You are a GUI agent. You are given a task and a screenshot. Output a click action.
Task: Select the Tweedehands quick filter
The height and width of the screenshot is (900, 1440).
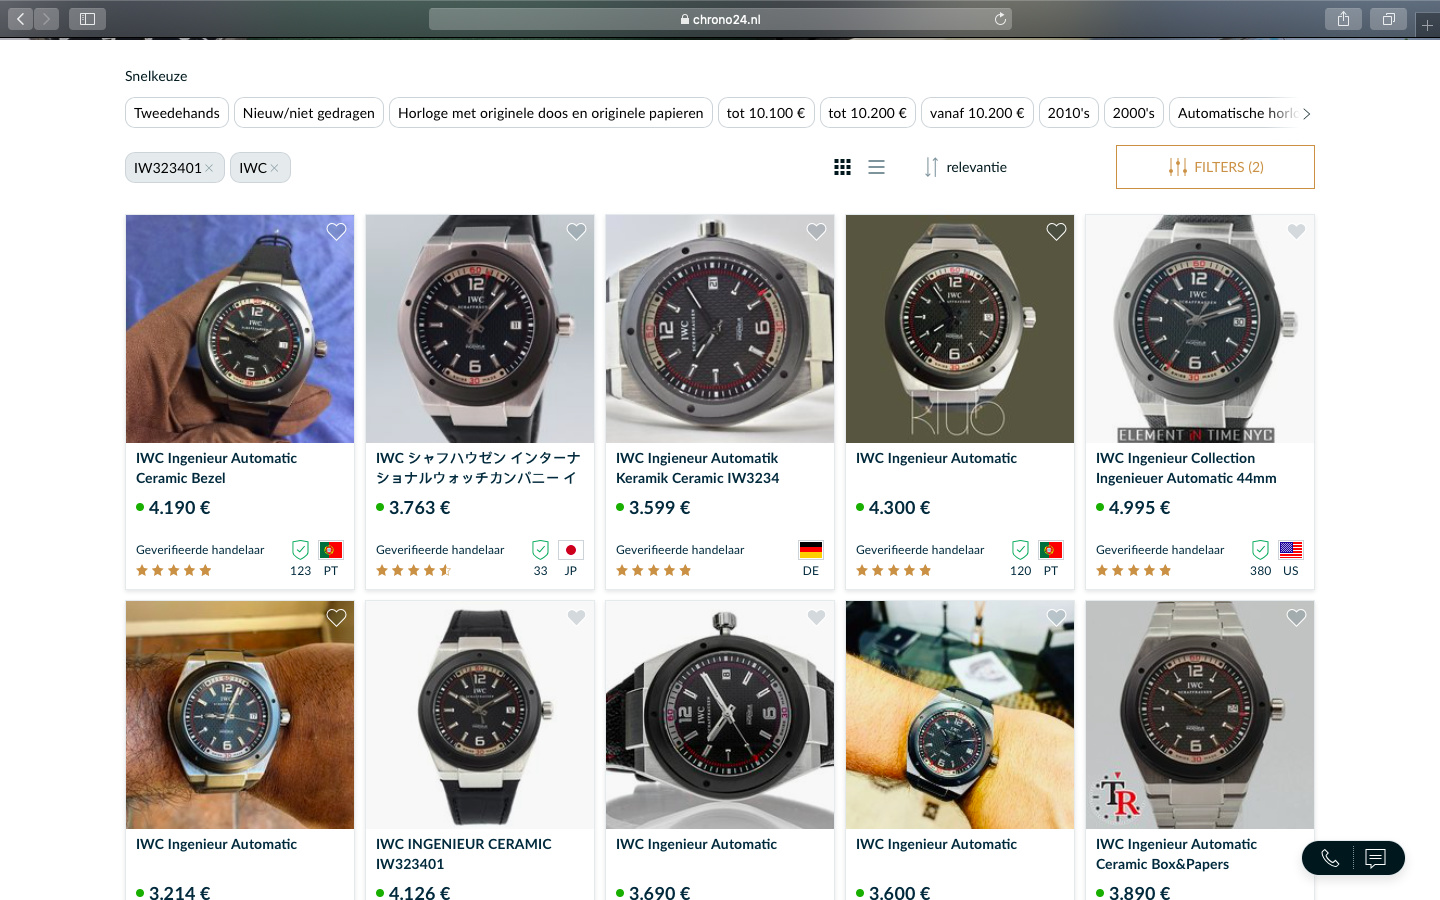[177, 113]
